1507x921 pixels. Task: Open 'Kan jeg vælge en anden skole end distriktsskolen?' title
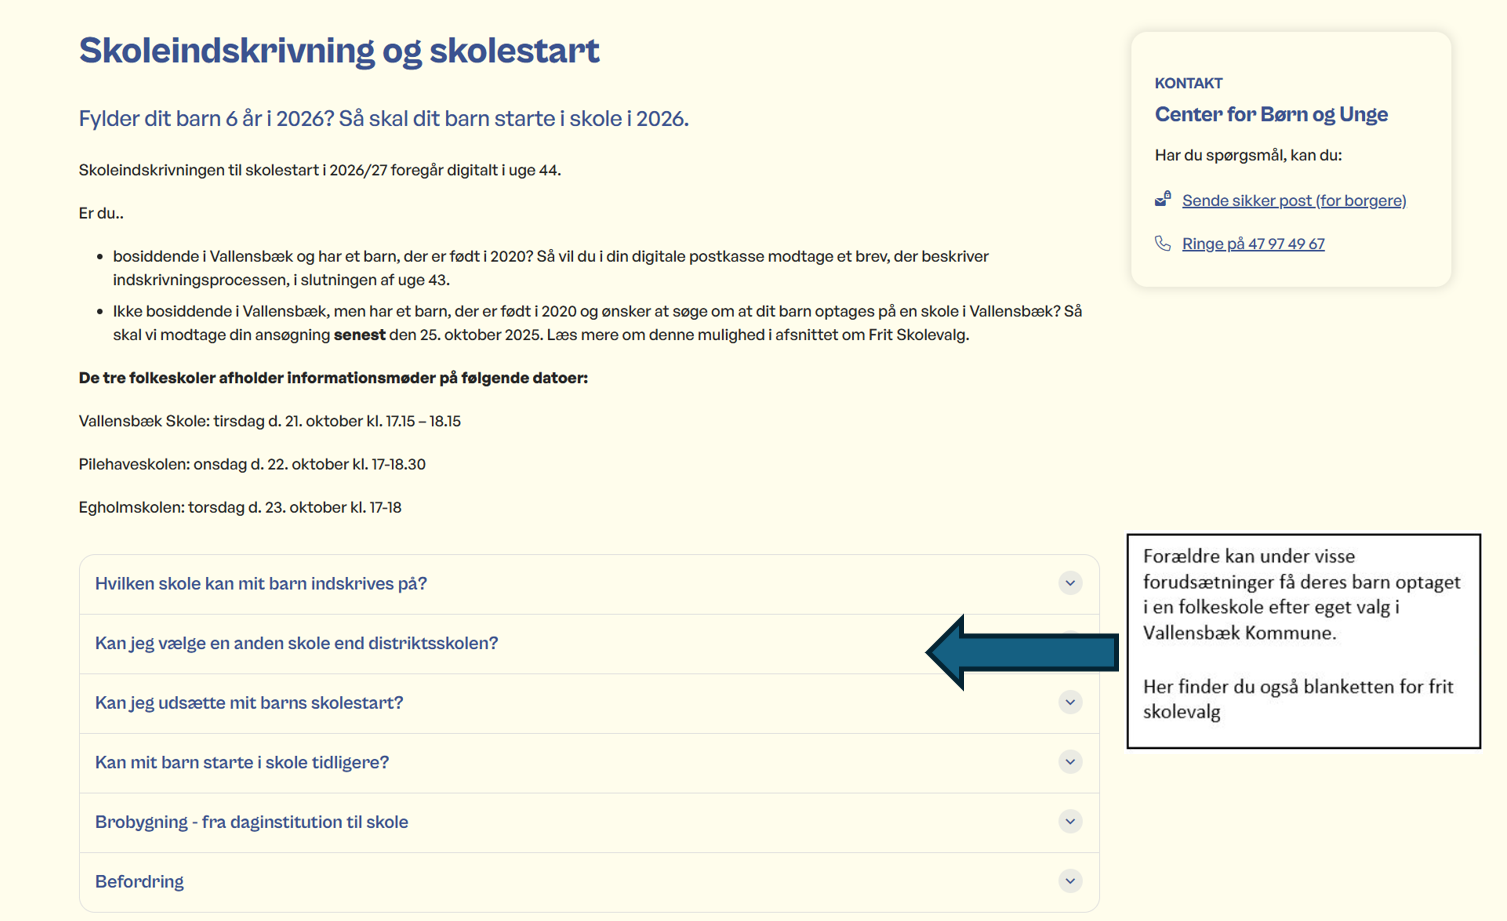tap(296, 643)
